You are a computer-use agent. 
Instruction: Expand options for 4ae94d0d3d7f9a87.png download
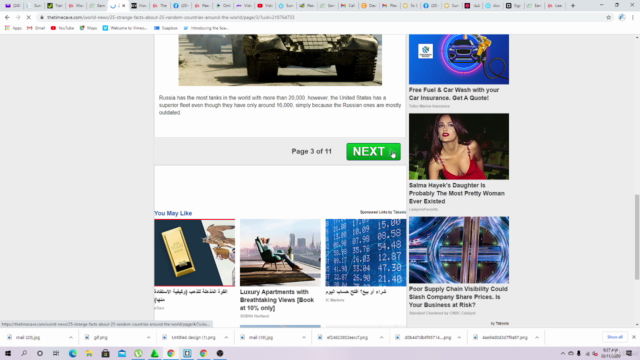(x=537, y=338)
